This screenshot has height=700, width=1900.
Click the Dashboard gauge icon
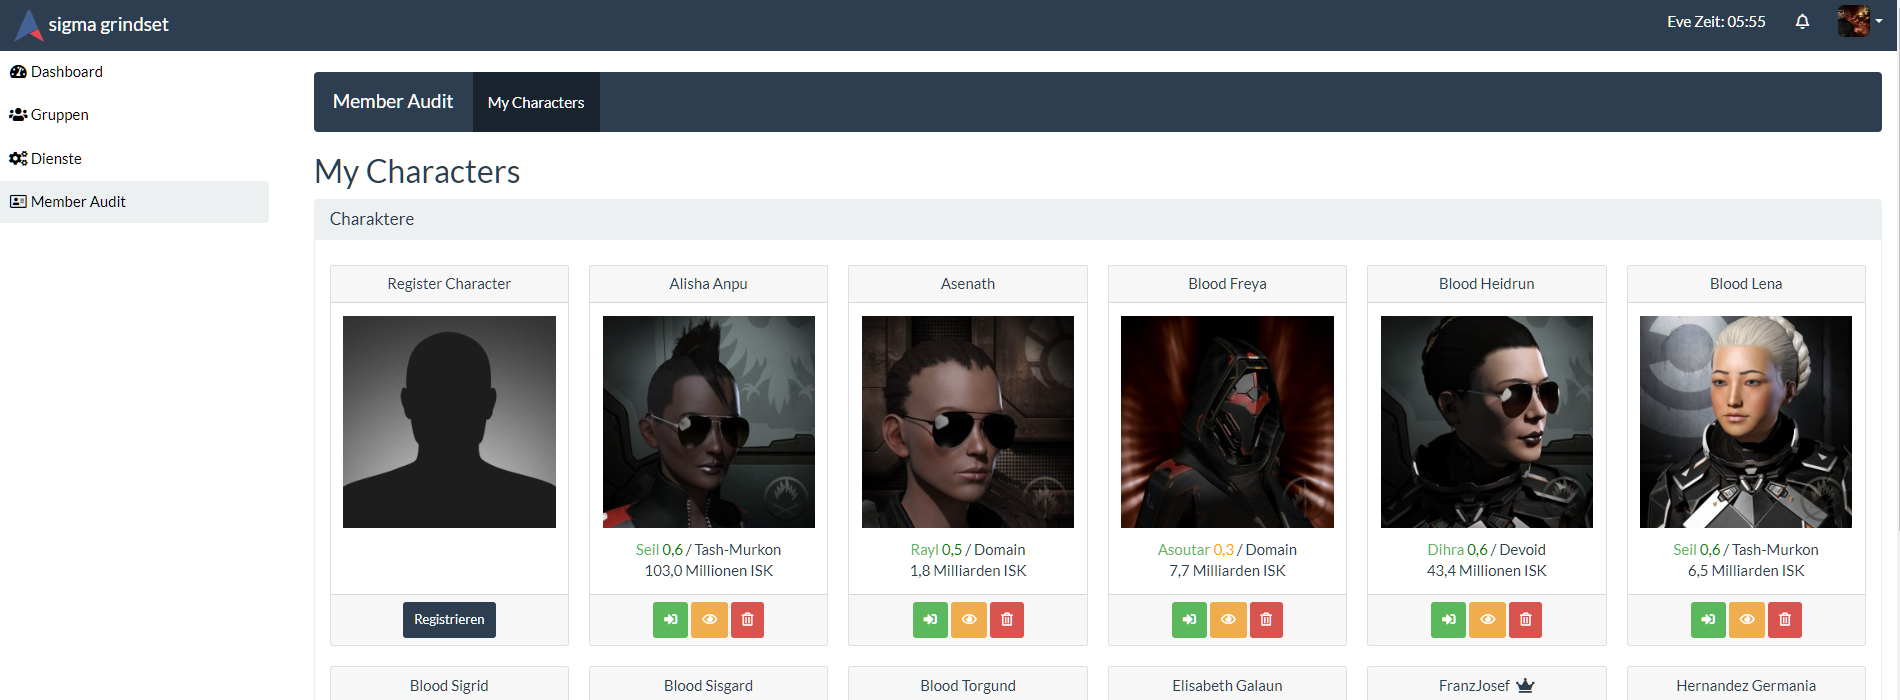point(18,72)
